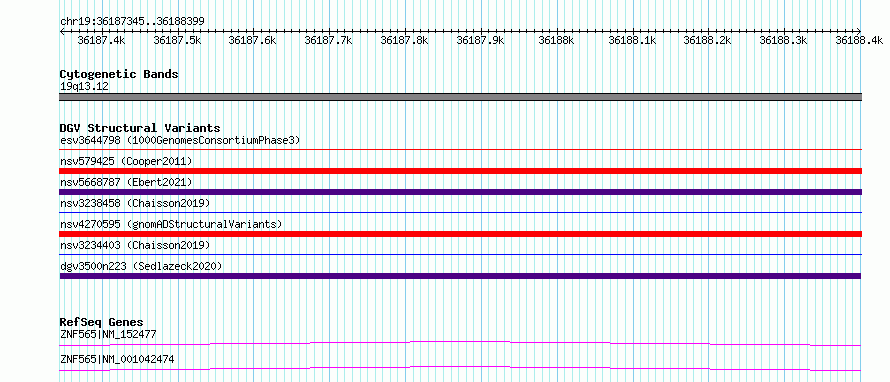Screen dimensions: 890x382
Task: Select variant label nsv5668787 (Ebert2021)
Action: (127, 182)
